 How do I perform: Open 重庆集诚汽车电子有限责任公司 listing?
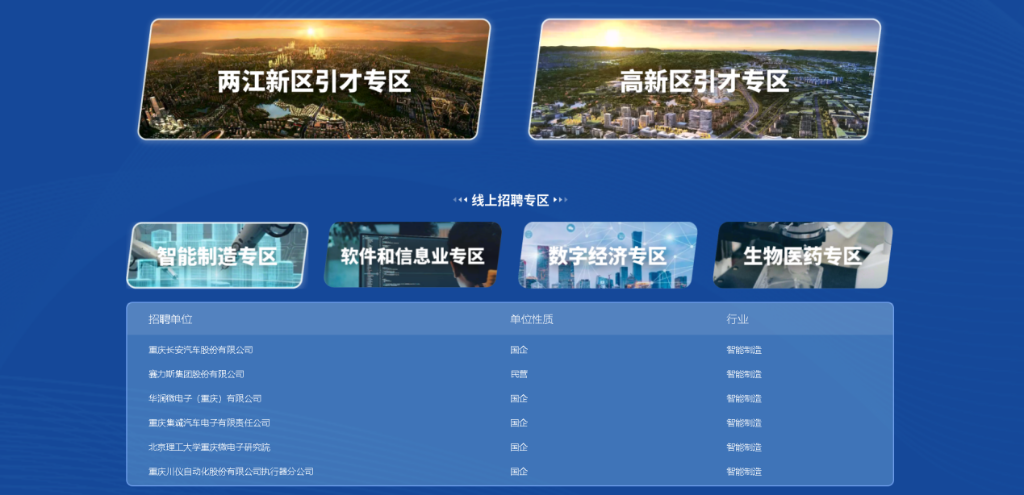tap(209, 423)
